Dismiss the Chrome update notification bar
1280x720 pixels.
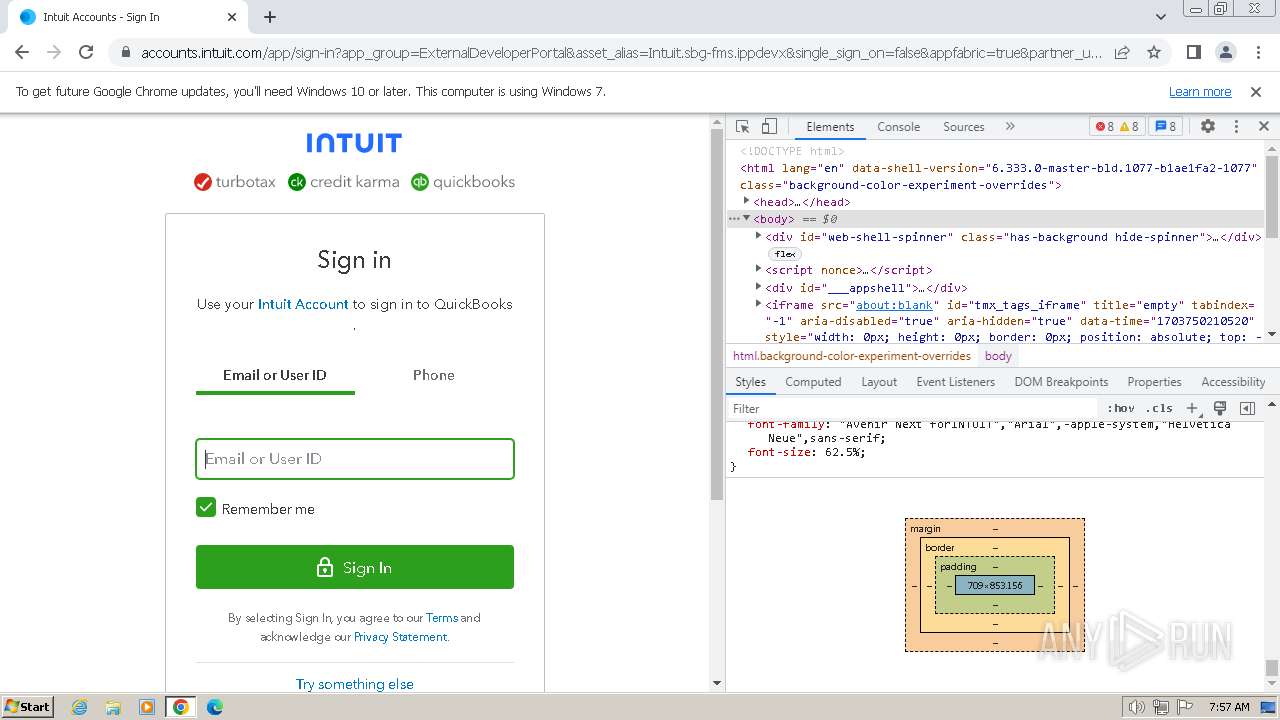1256,91
